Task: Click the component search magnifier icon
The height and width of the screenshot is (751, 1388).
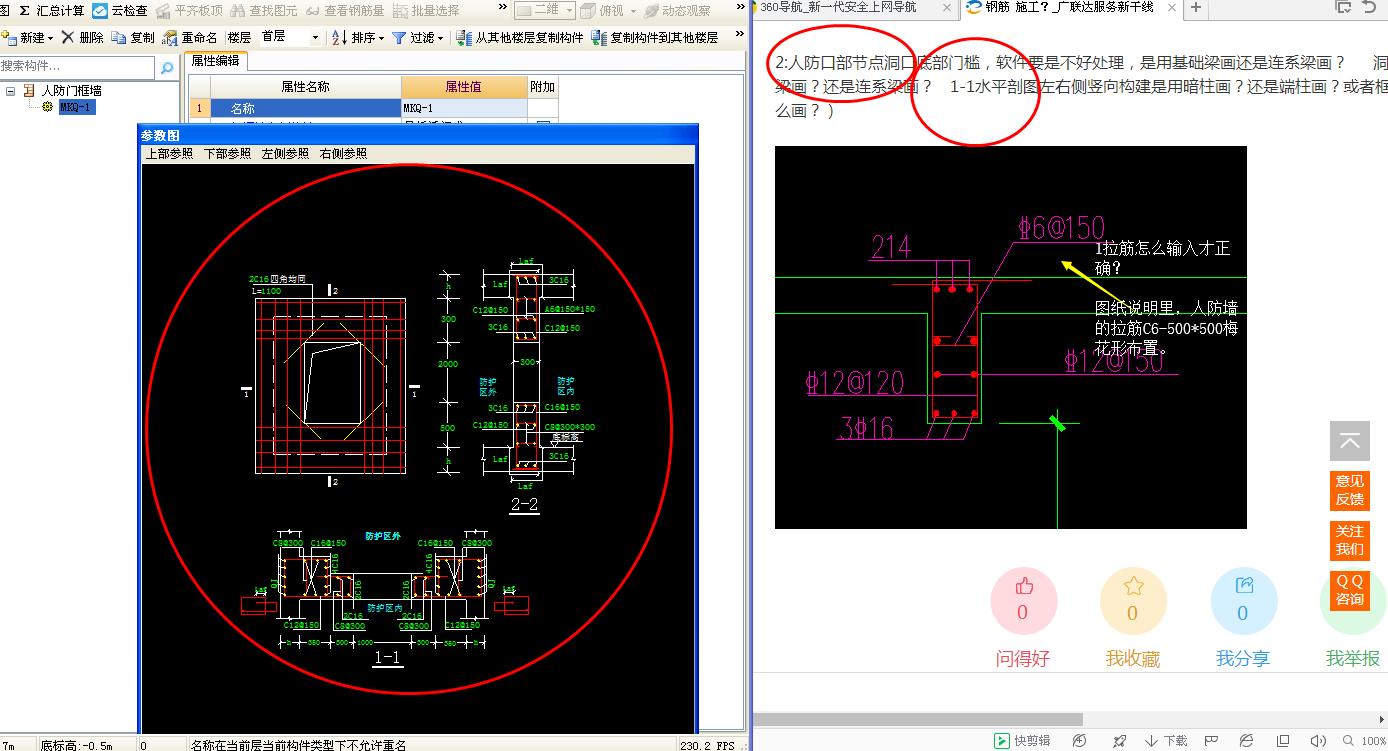Action: [168, 67]
